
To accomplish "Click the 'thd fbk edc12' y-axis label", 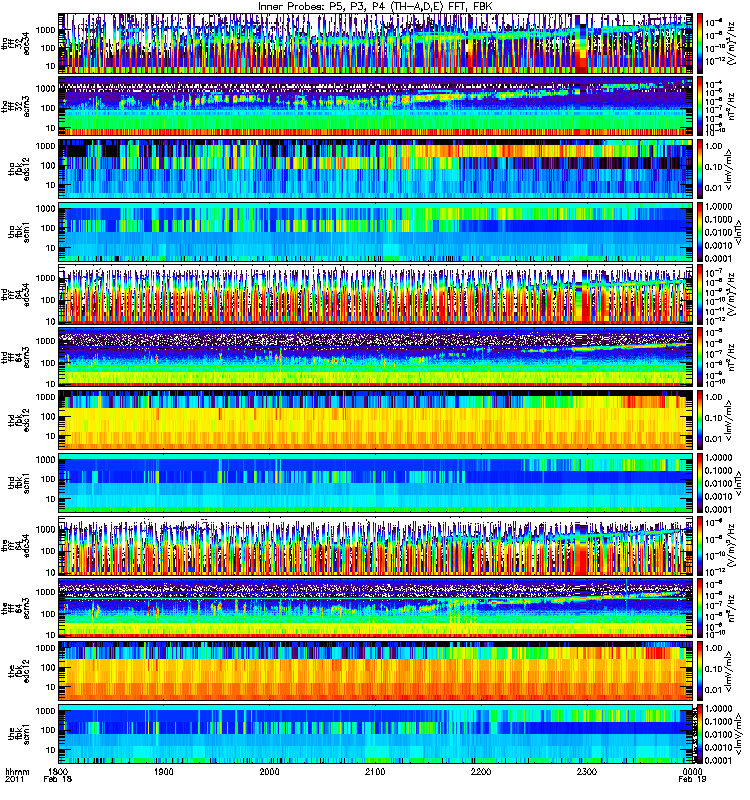I will 19,420.
